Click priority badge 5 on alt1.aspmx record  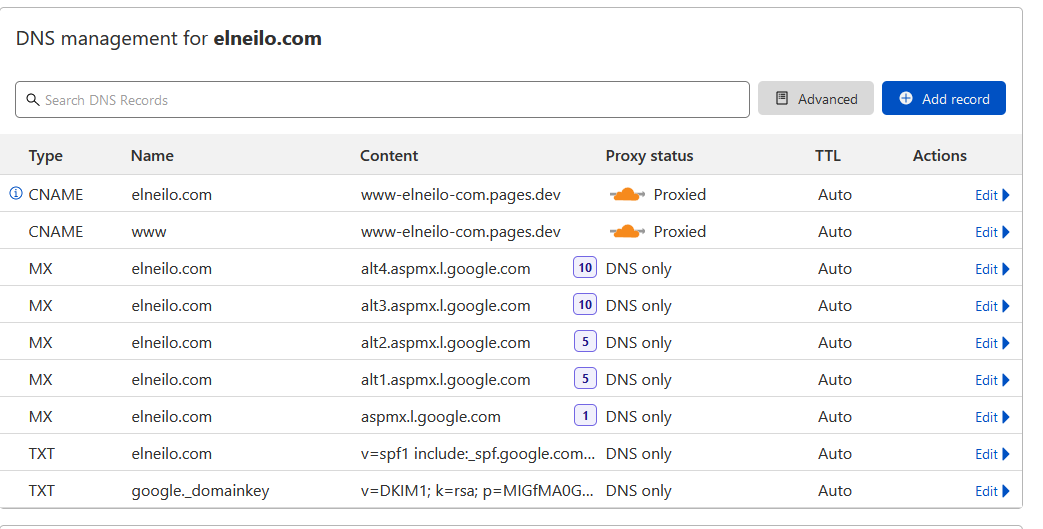[x=585, y=379]
